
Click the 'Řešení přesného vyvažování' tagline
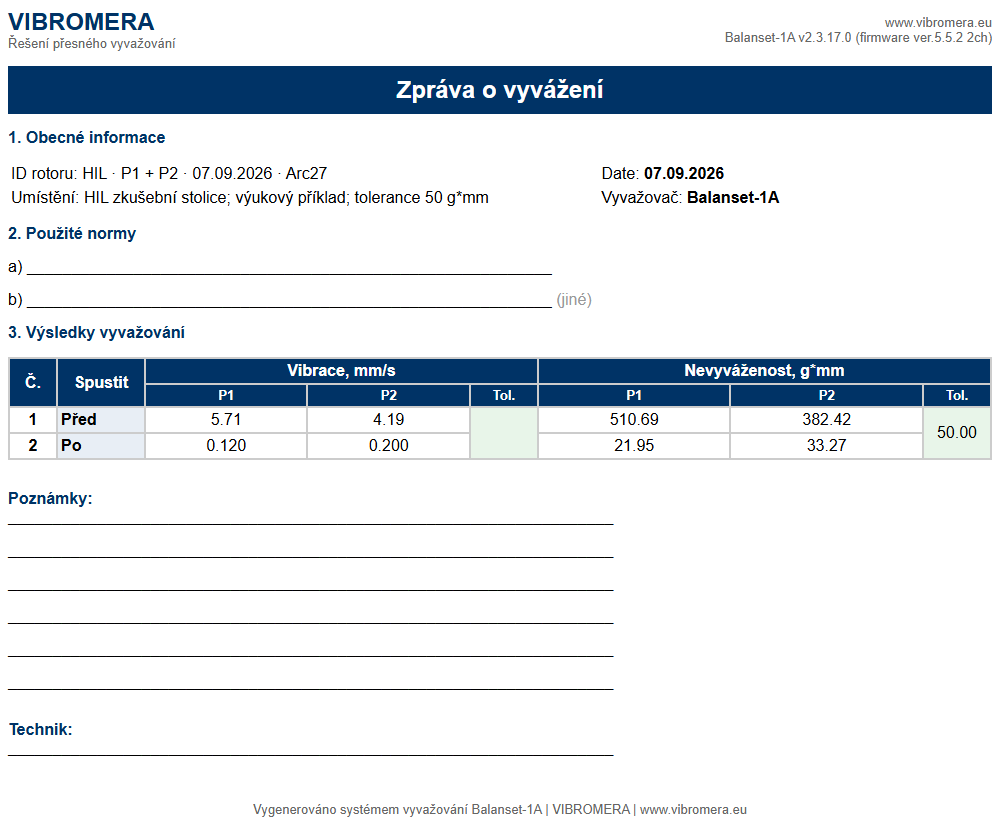click(x=92, y=43)
